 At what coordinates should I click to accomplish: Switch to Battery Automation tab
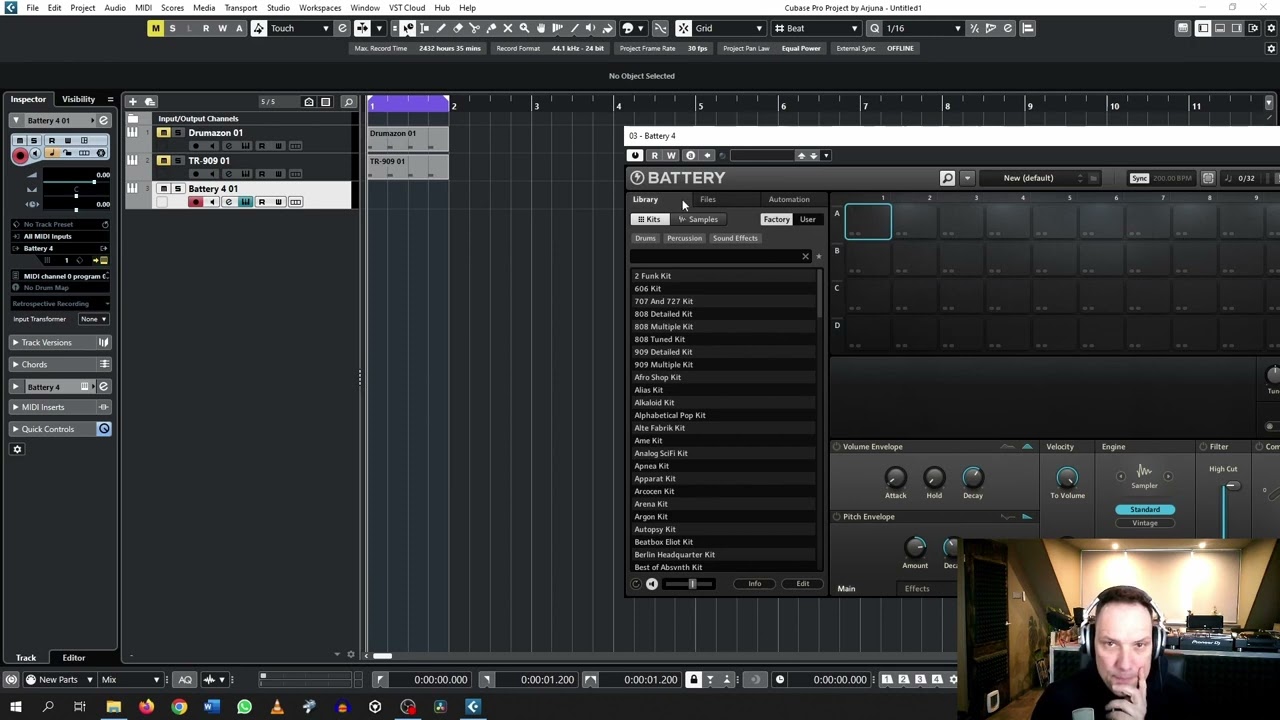[789, 199]
